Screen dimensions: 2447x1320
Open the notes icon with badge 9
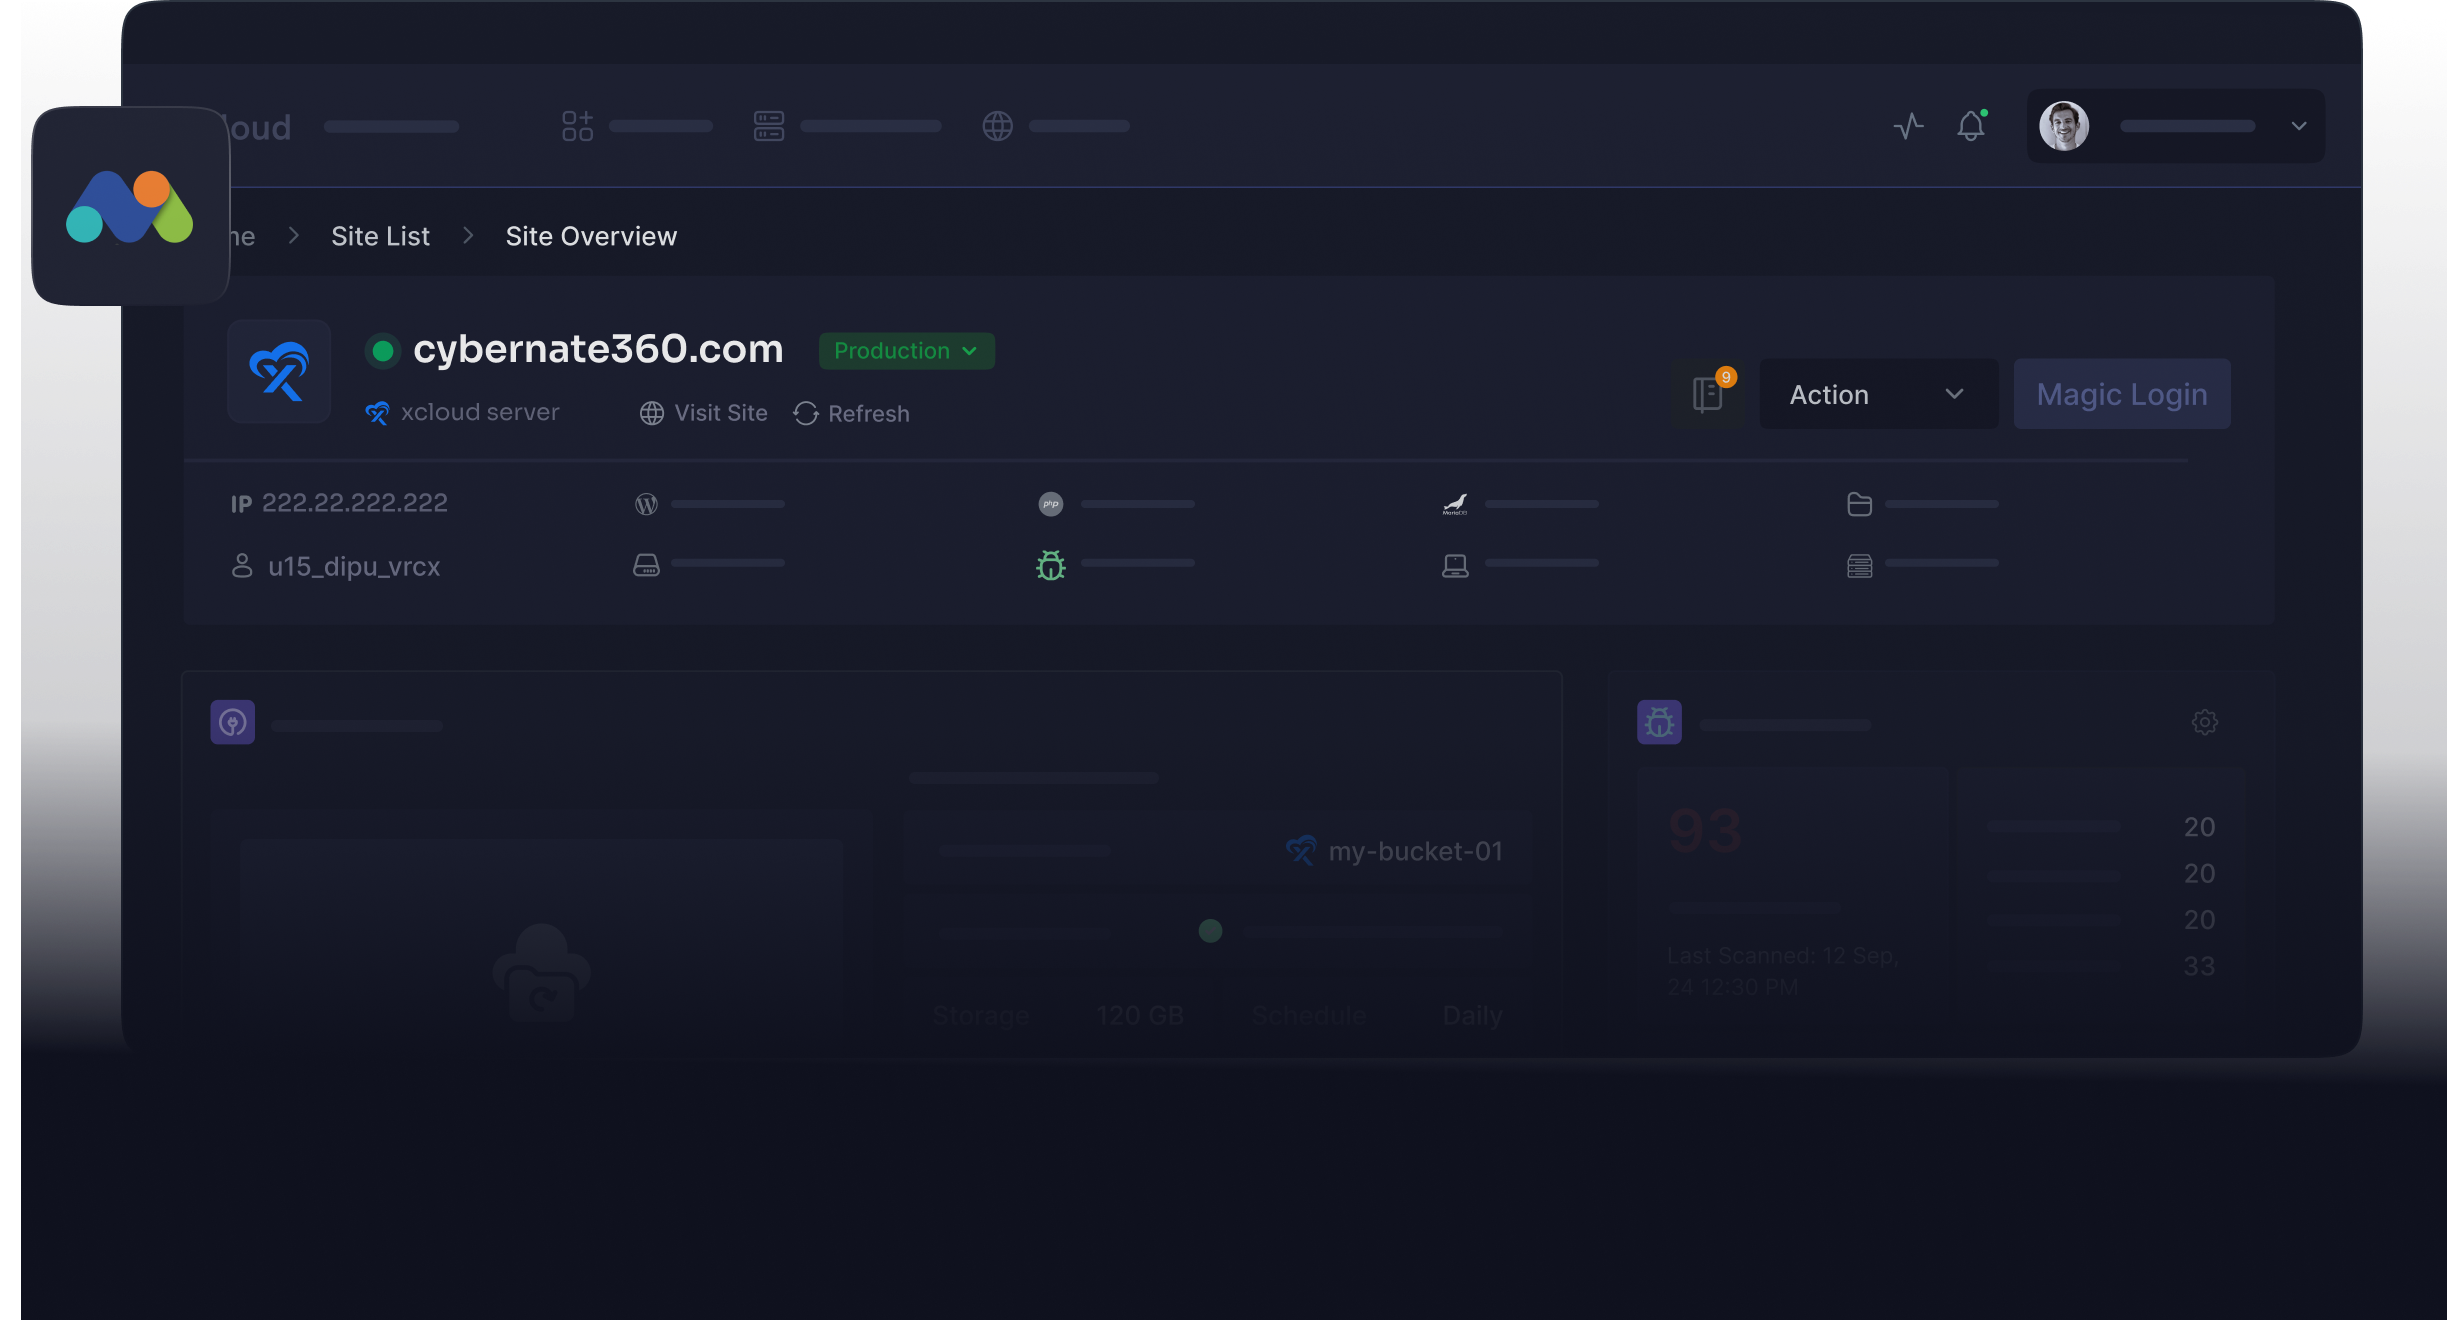(x=1709, y=394)
